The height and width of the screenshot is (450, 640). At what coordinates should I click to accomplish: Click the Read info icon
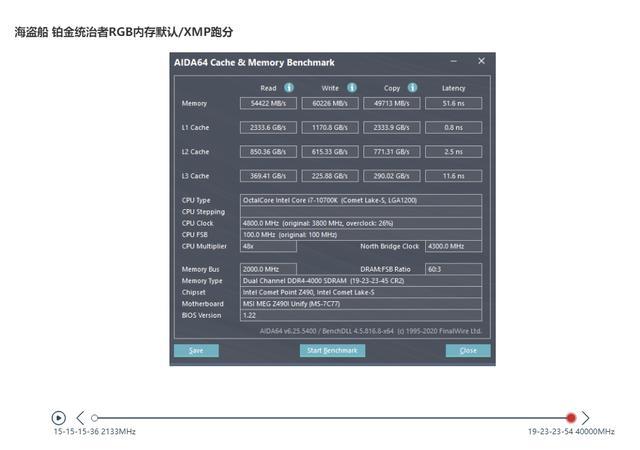(x=289, y=88)
